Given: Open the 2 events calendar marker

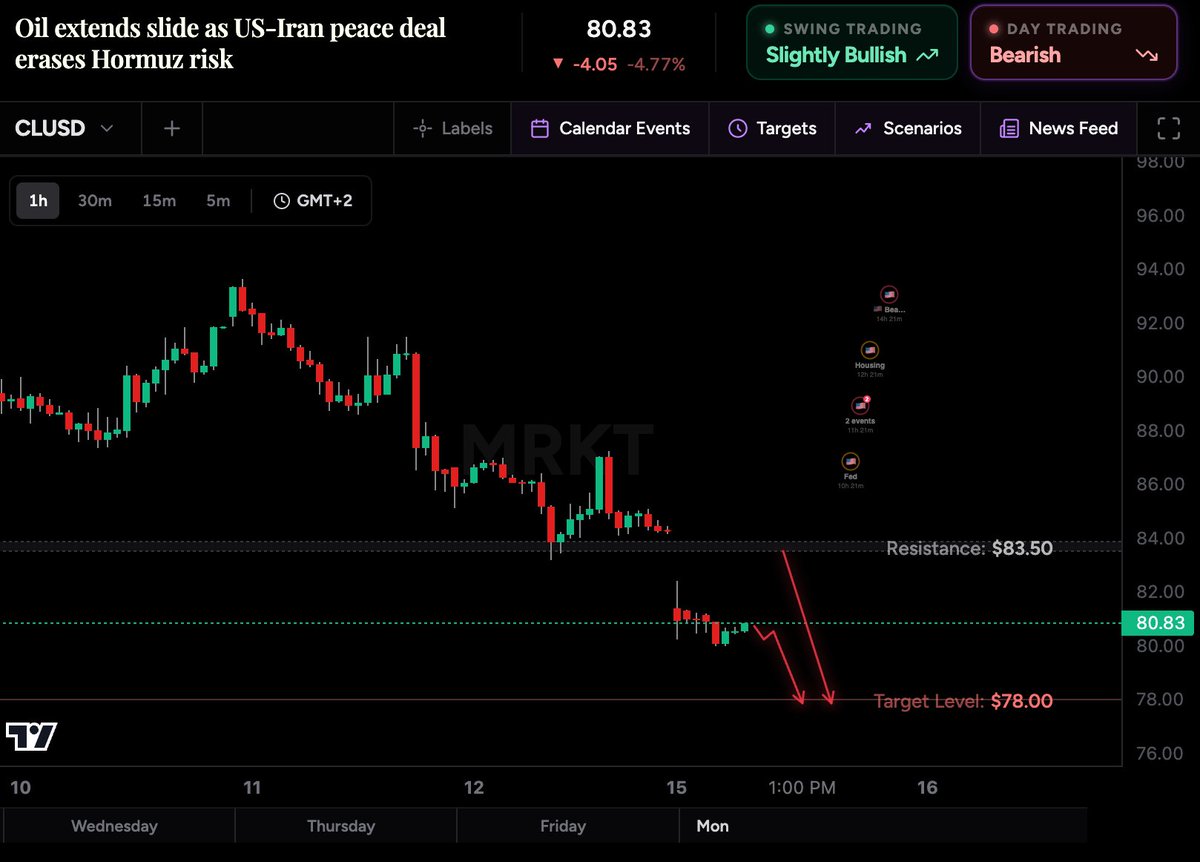Looking at the screenshot, I should 860,406.
